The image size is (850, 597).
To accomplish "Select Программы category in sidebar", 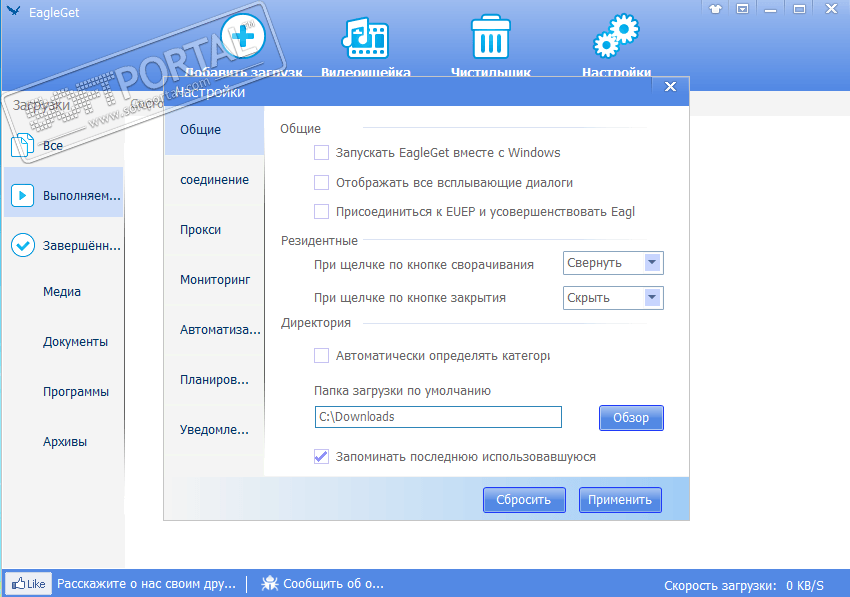I will (x=76, y=391).
